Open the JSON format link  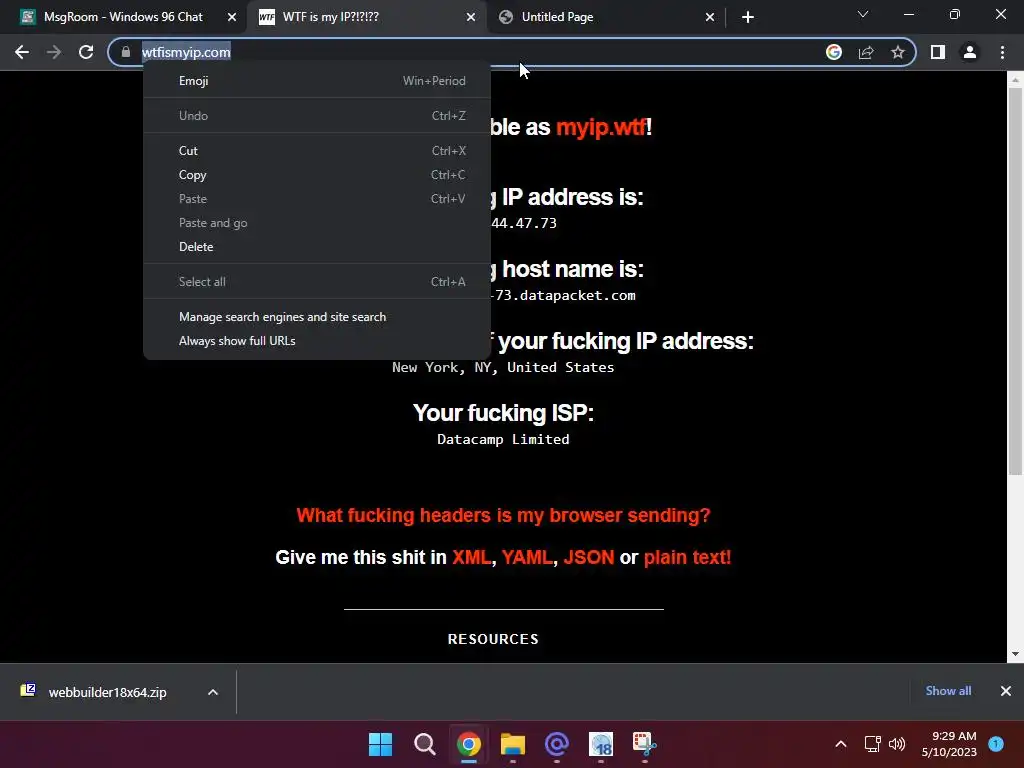[588, 557]
